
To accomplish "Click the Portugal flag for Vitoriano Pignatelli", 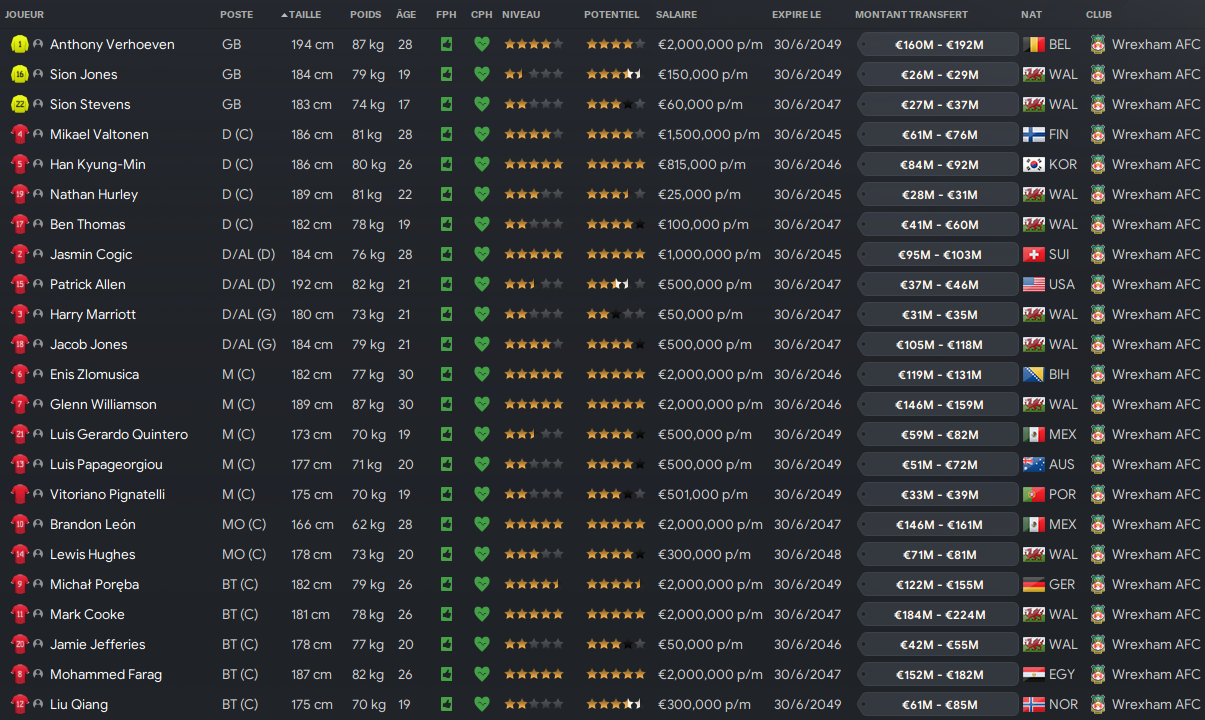I will [1034, 494].
